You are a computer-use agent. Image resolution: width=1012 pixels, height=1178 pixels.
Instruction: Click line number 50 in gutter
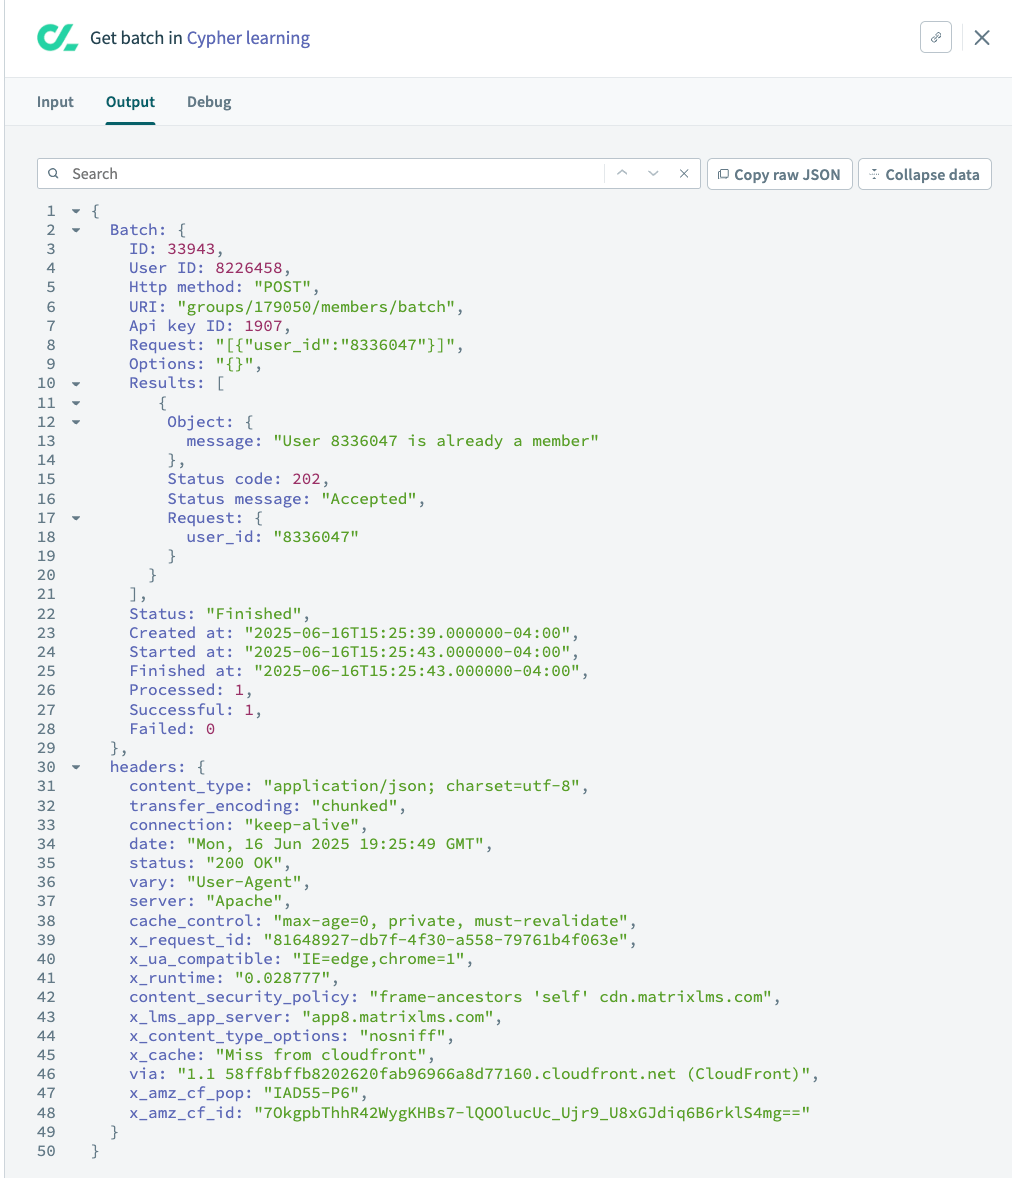click(x=46, y=1151)
